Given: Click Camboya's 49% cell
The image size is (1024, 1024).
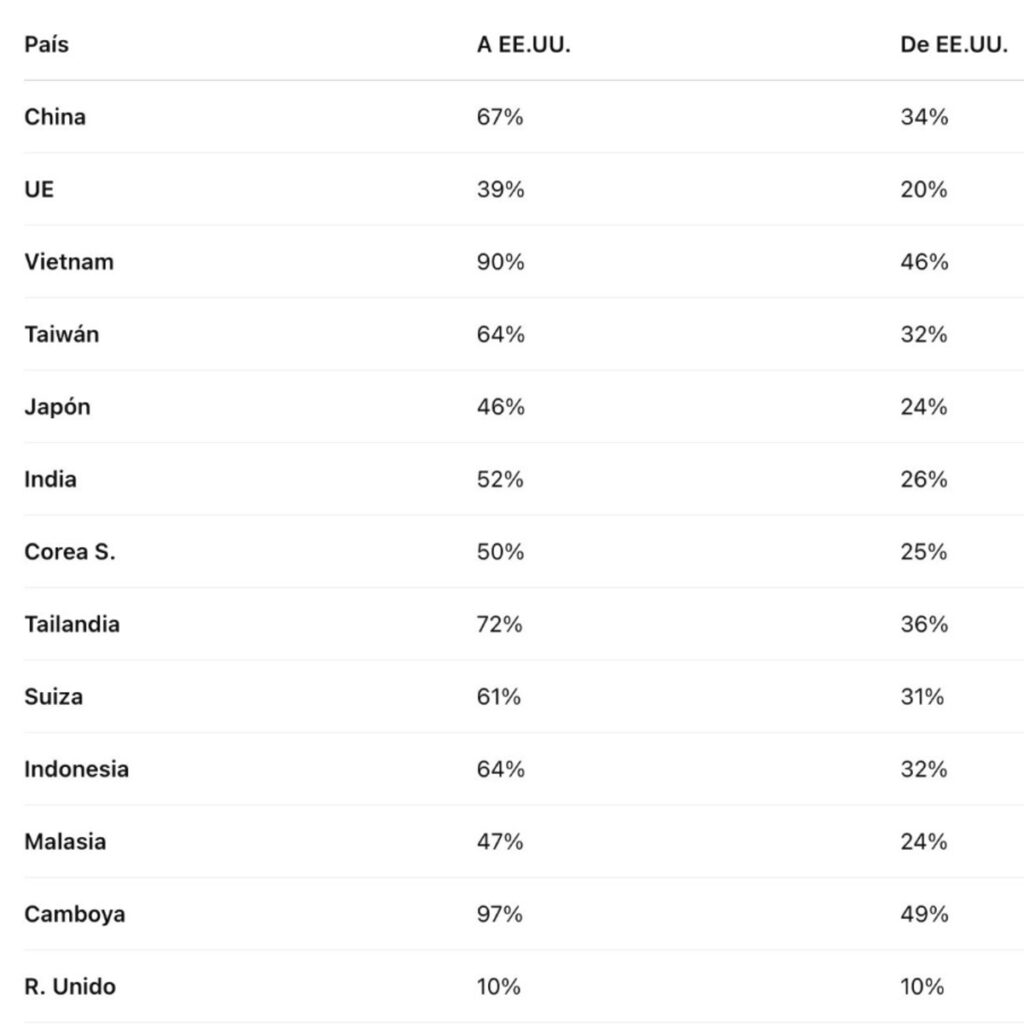Looking at the screenshot, I should coord(923,914).
